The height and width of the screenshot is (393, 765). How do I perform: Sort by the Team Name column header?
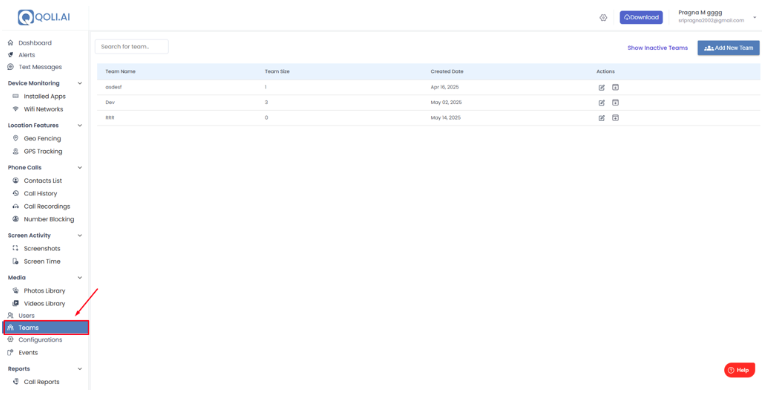(x=121, y=72)
